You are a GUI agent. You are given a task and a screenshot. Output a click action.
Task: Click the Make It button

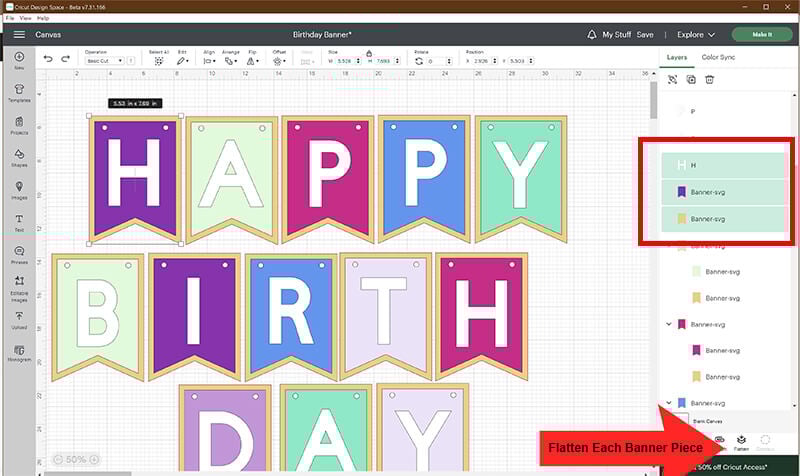point(762,35)
